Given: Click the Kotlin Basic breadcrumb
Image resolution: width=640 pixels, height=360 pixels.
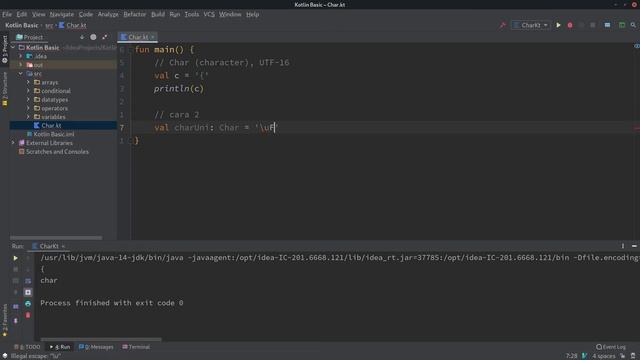Looking at the screenshot, I should (x=22, y=25).
